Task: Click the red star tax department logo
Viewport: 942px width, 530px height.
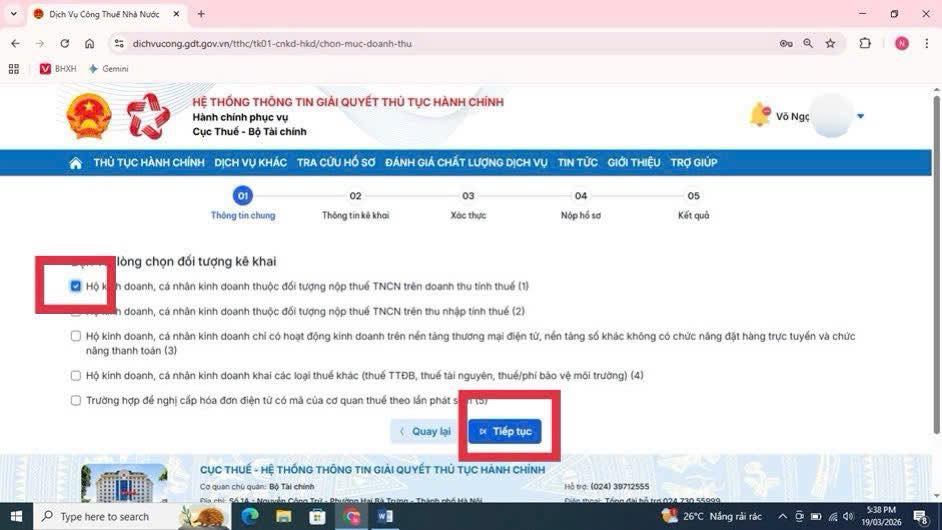Action: click(148, 117)
